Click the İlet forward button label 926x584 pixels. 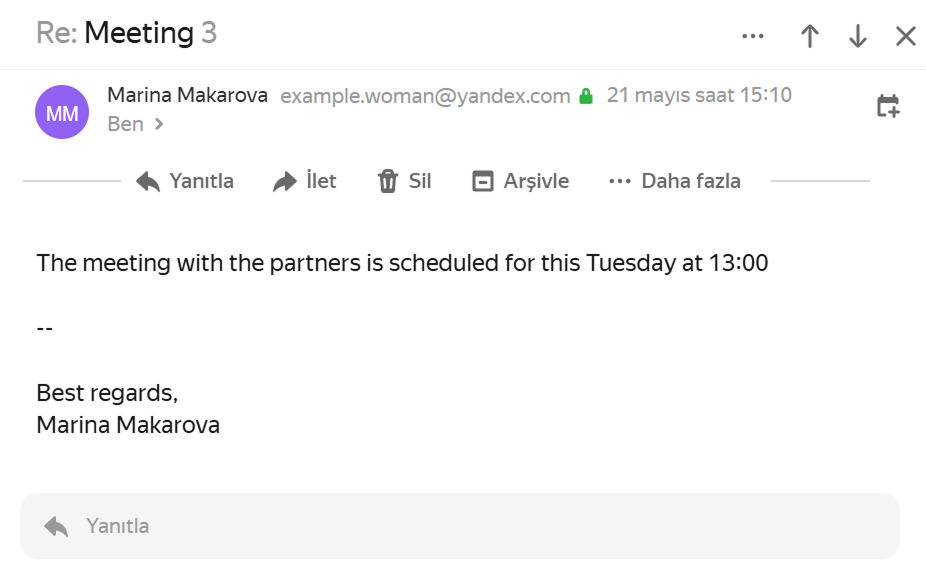tap(321, 181)
